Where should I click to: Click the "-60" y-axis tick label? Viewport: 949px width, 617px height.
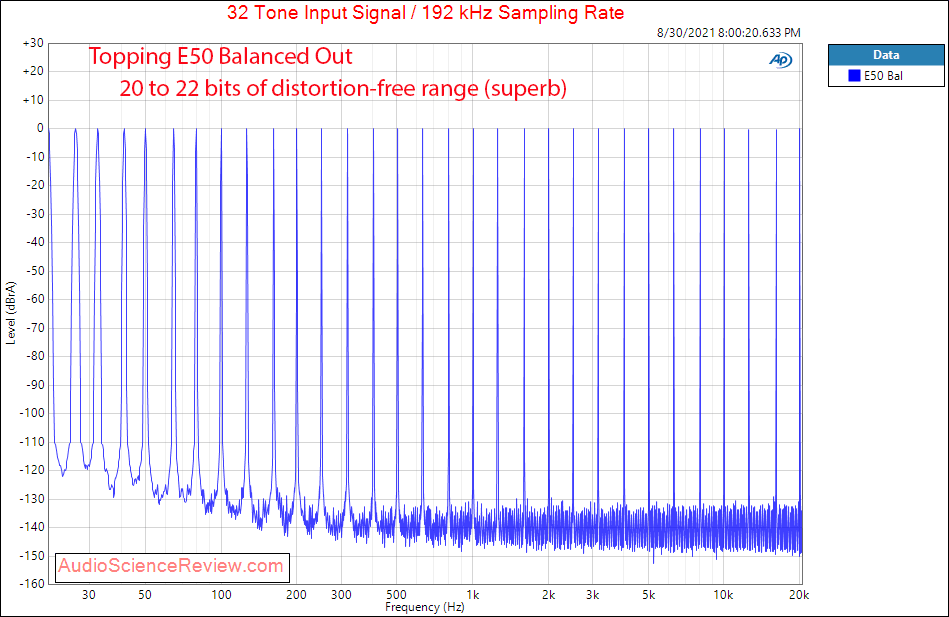click(x=34, y=299)
